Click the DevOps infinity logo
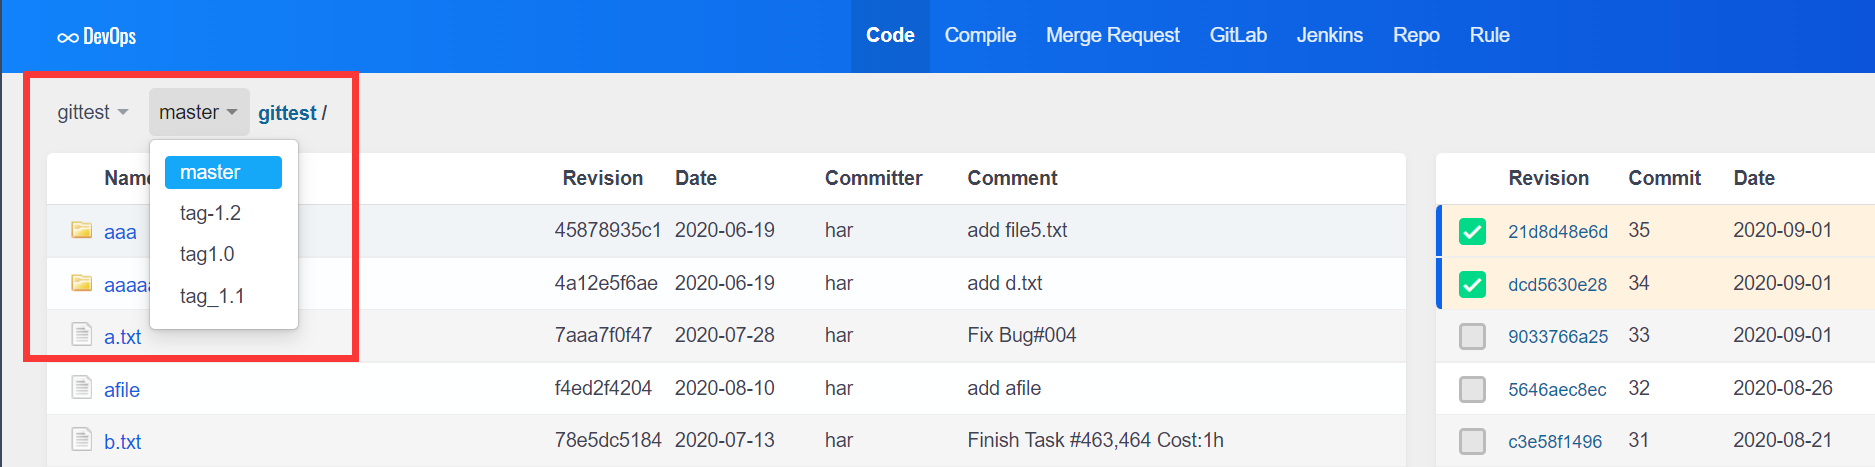1875x467 pixels. point(68,37)
